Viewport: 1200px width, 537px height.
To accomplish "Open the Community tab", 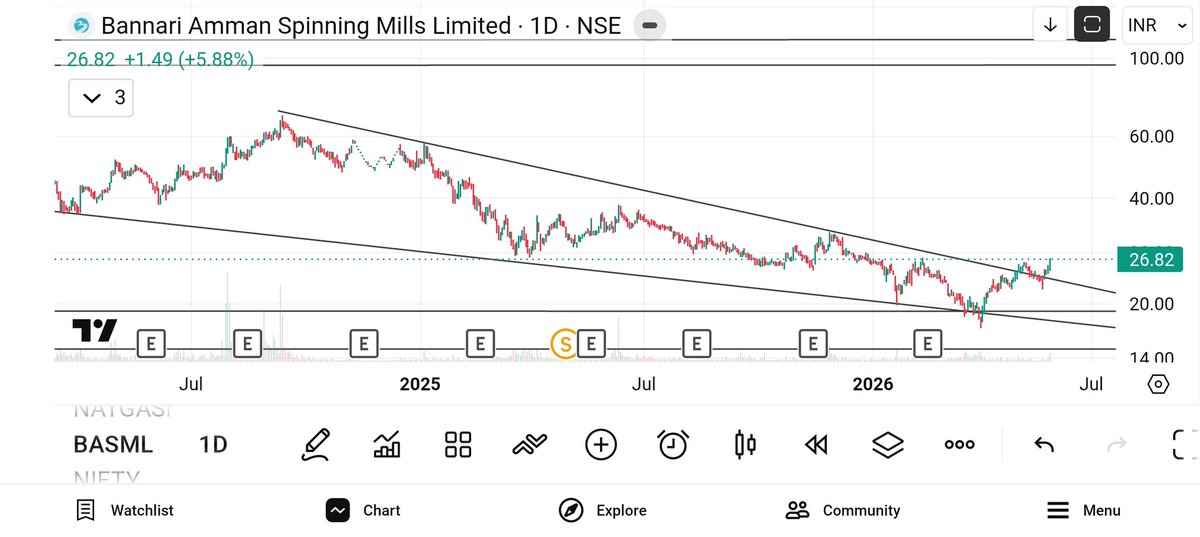I will point(843,510).
